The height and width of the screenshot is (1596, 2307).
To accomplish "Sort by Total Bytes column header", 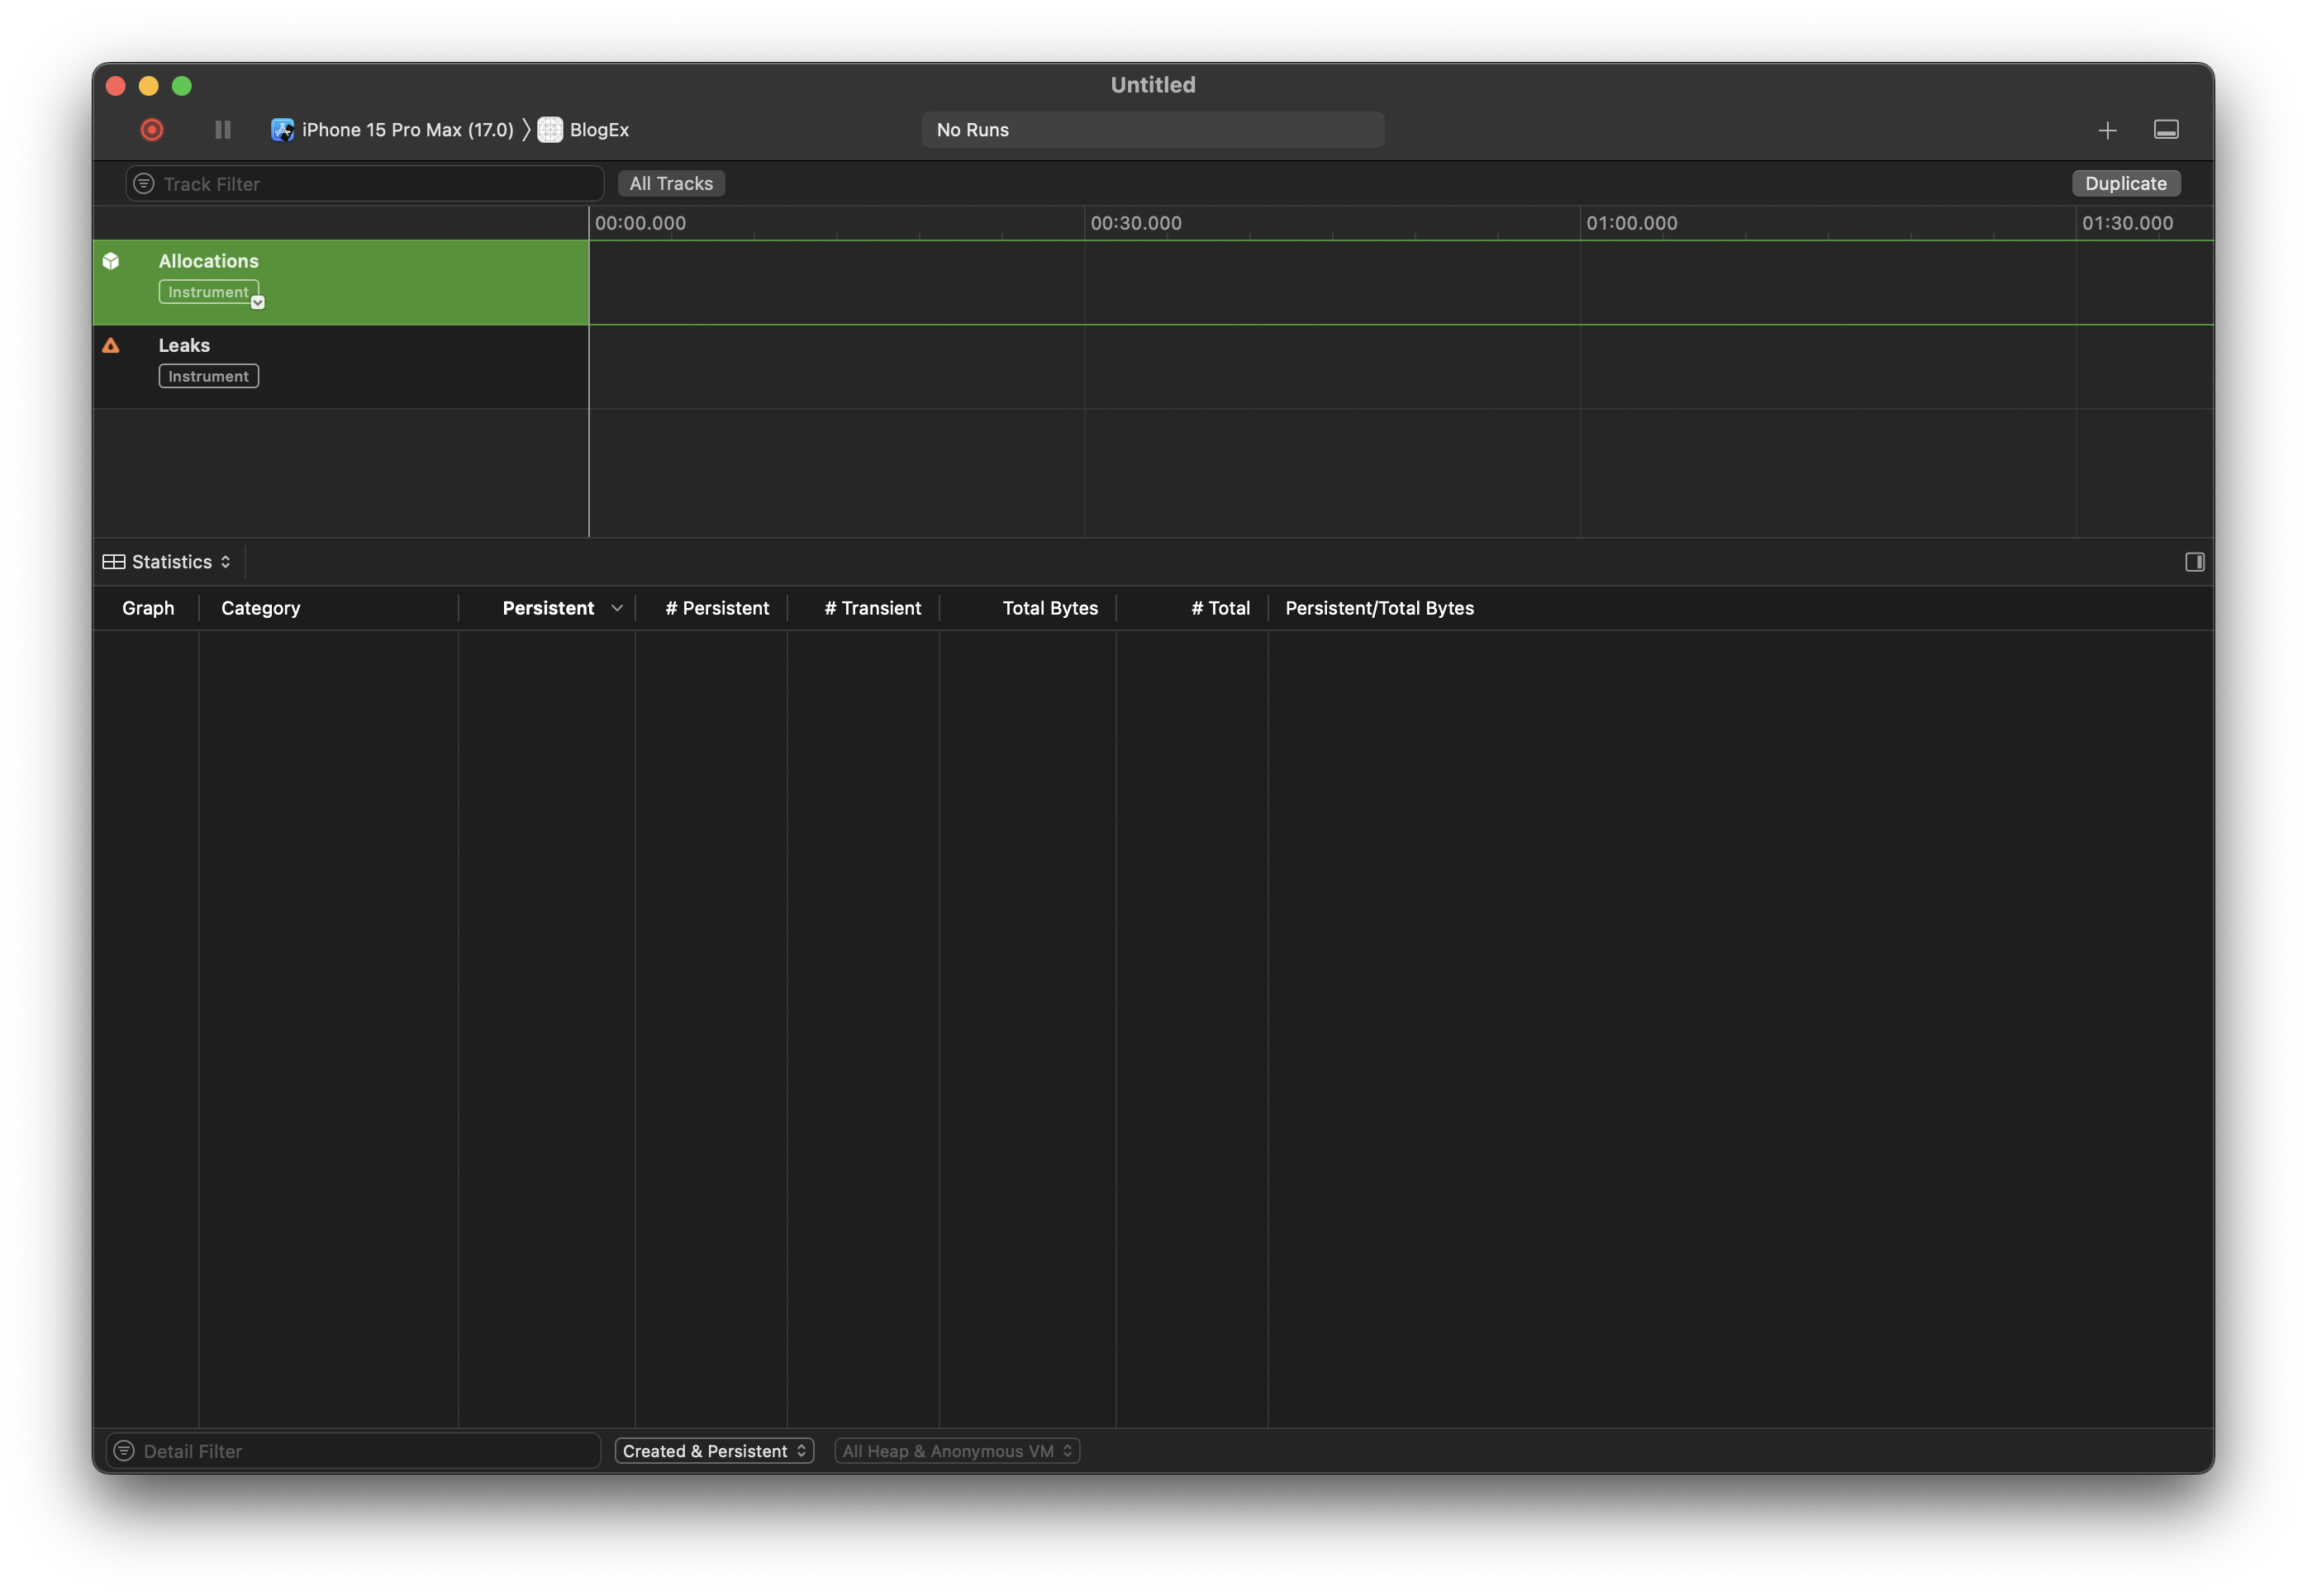I will (1049, 608).
